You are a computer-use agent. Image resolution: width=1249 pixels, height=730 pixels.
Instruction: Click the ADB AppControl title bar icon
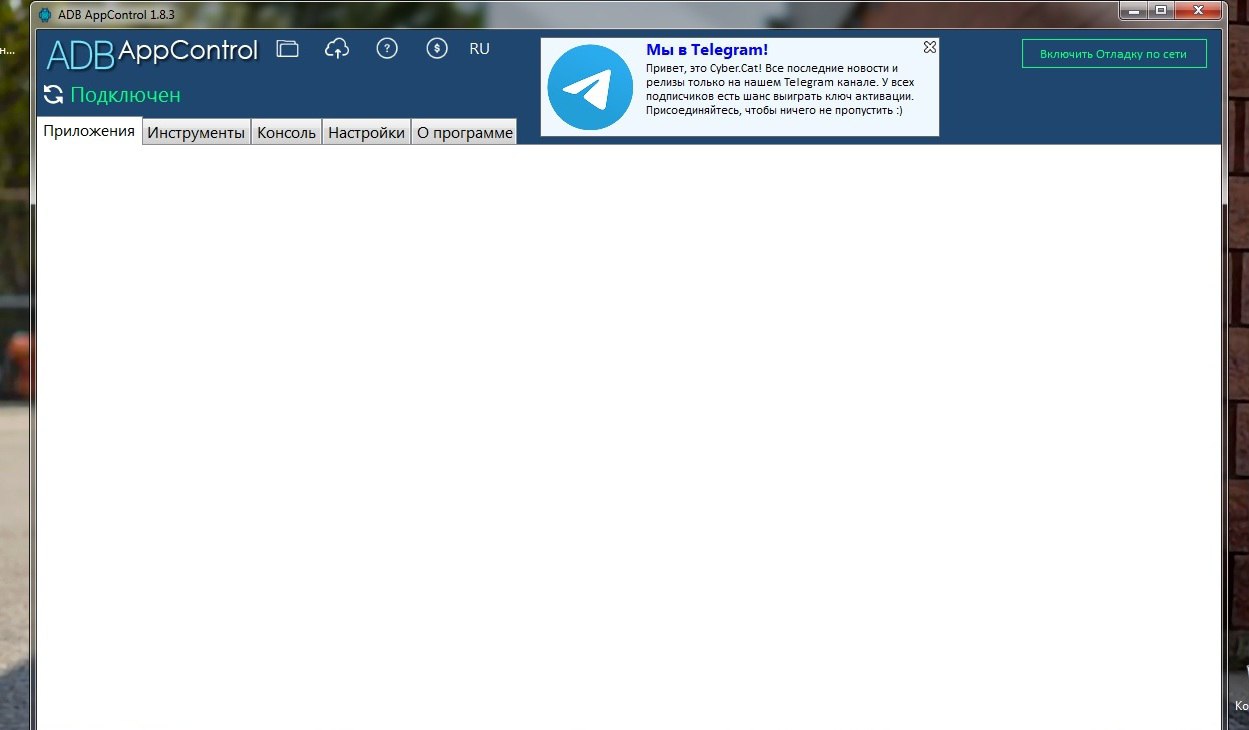(x=45, y=15)
